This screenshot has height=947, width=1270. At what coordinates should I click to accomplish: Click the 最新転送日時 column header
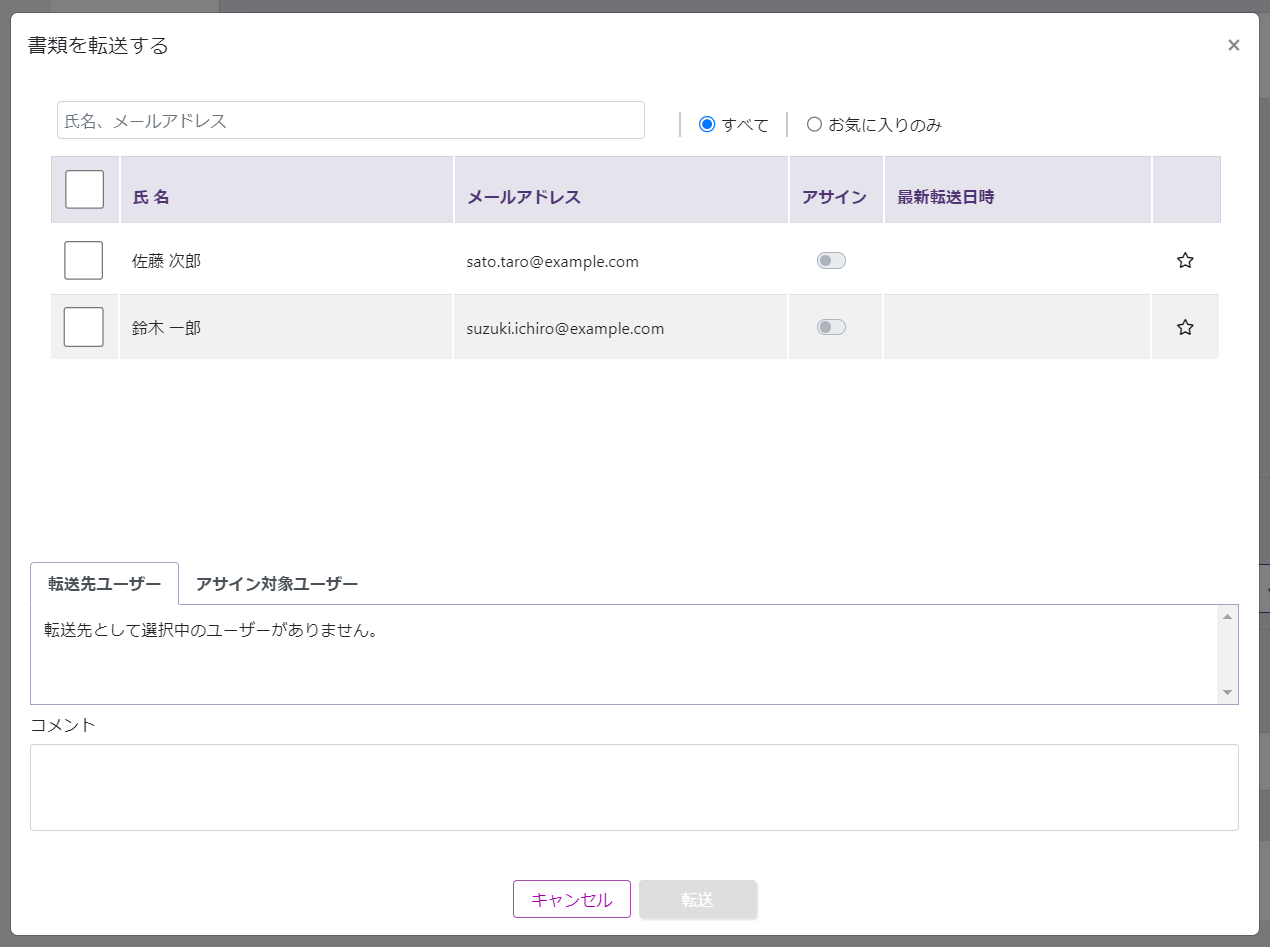(x=945, y=197)
